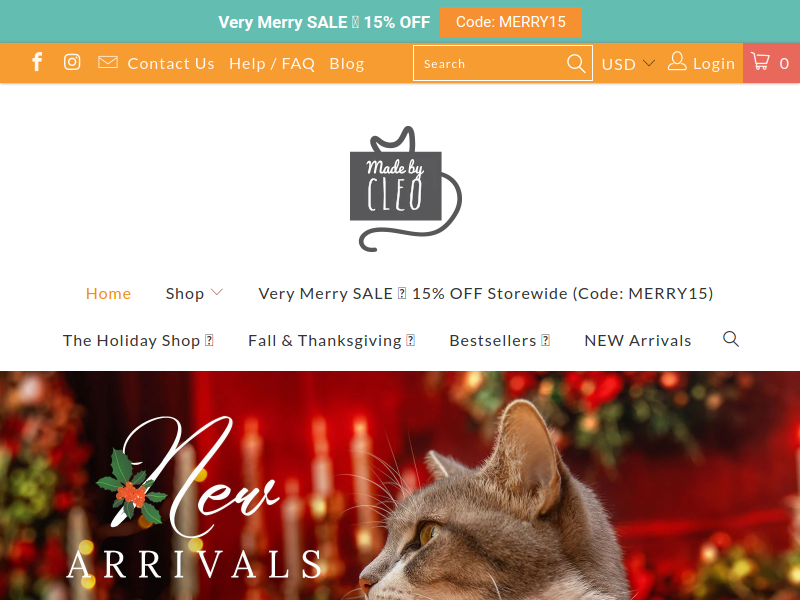
Task: Open NEW Arrivals in navigation
Action: (638, 340)
